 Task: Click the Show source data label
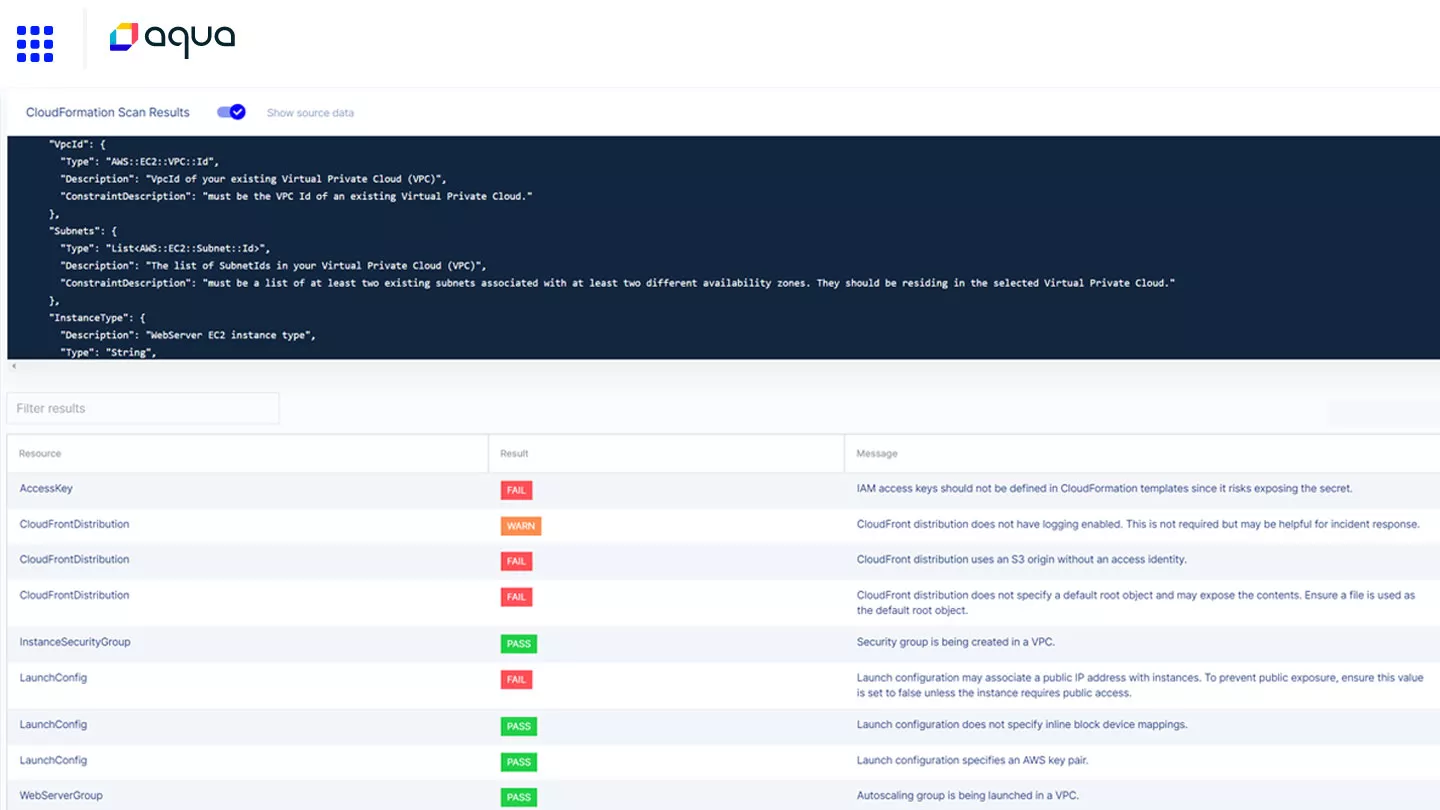[310, 113]
